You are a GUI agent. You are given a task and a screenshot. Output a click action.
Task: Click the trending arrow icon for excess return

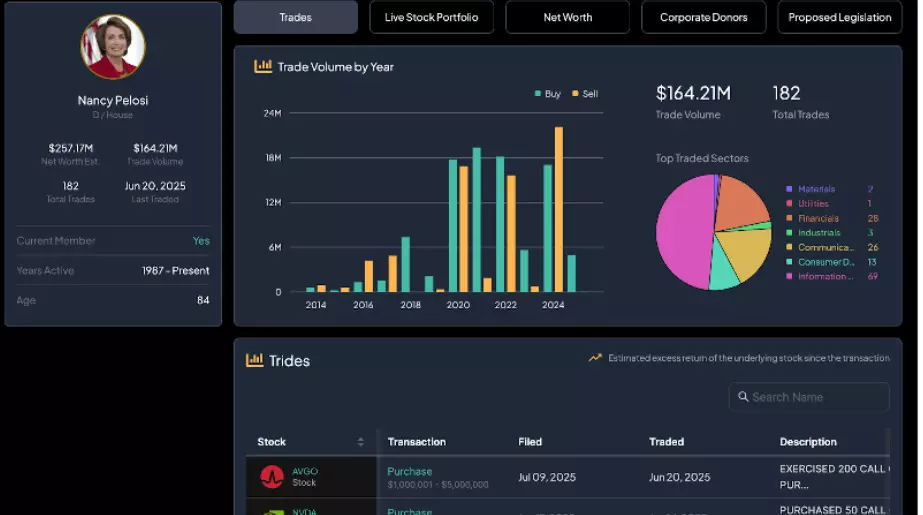(595, 358)
